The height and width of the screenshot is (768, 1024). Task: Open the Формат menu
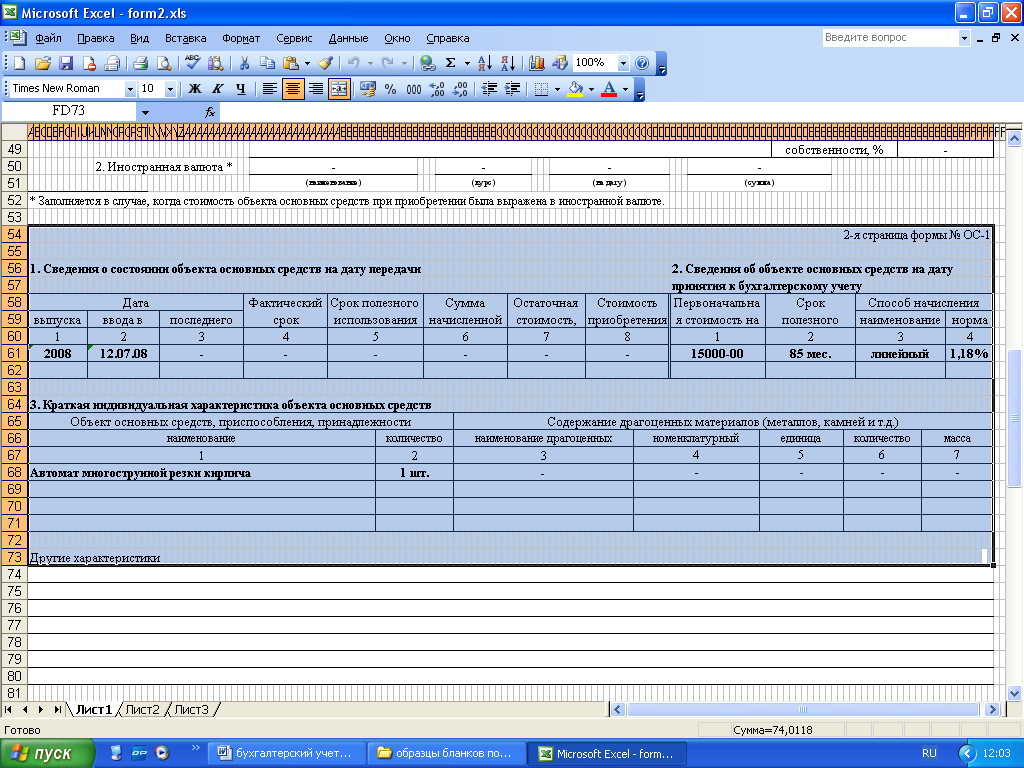pos(241,38)
